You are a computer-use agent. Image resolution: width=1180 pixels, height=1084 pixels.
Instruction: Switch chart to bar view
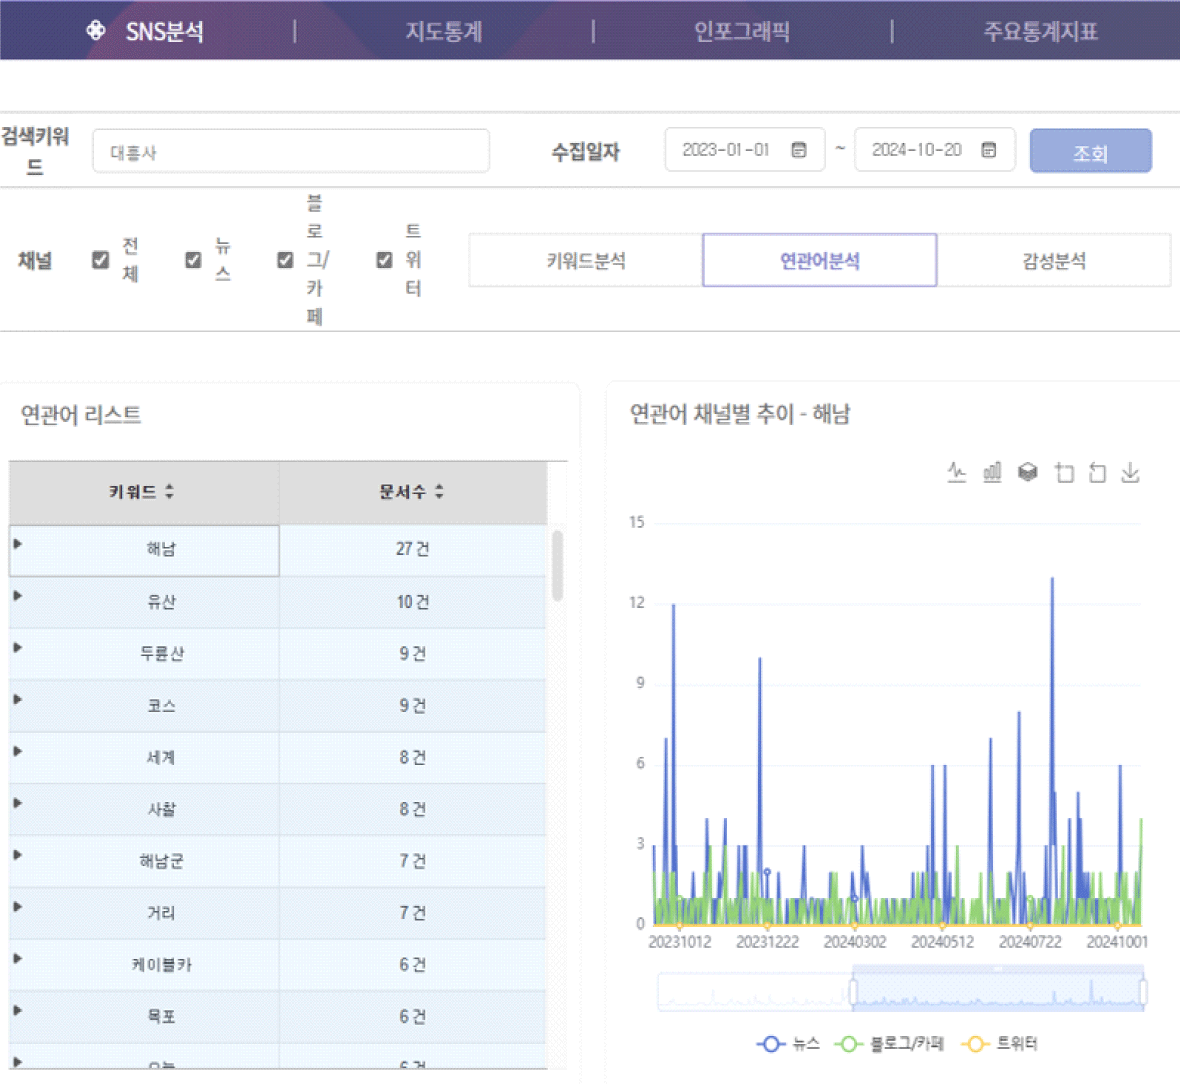[992, 472]
